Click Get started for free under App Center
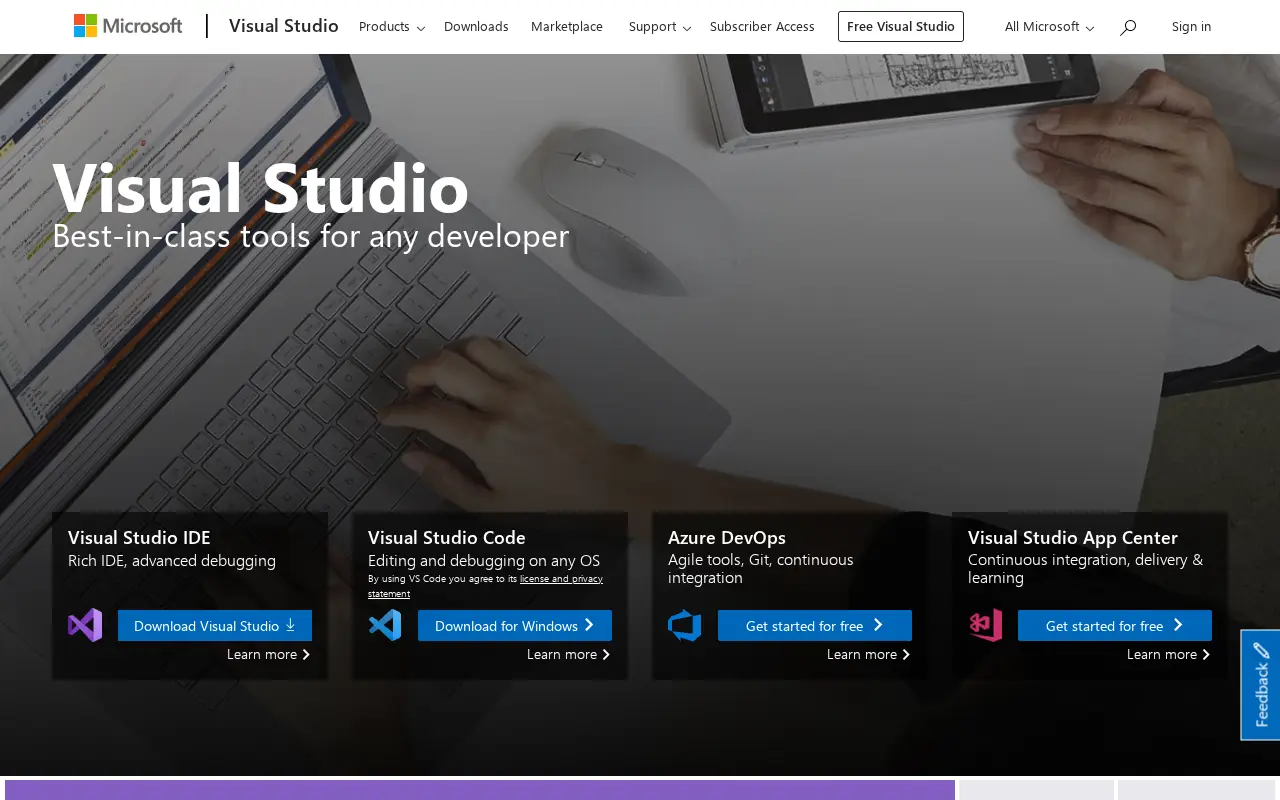Screen dimensions: 1280x800 point(1115,626)
